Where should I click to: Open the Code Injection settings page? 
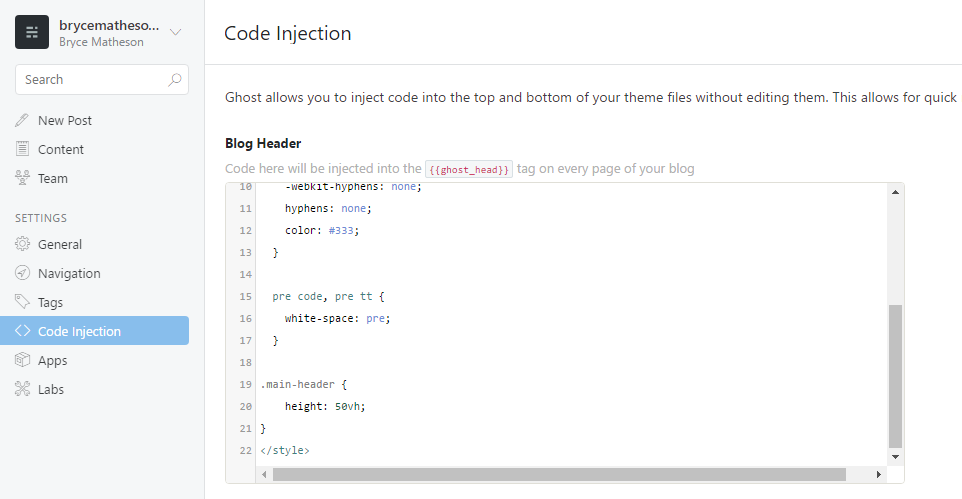click(79, 331)
